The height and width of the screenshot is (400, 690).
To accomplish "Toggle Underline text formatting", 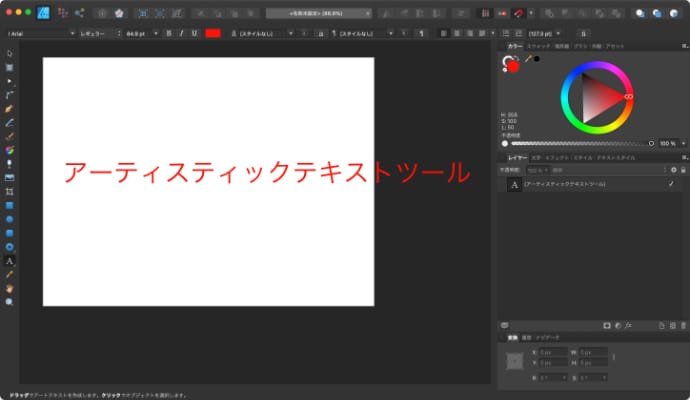I will point(192,33).
